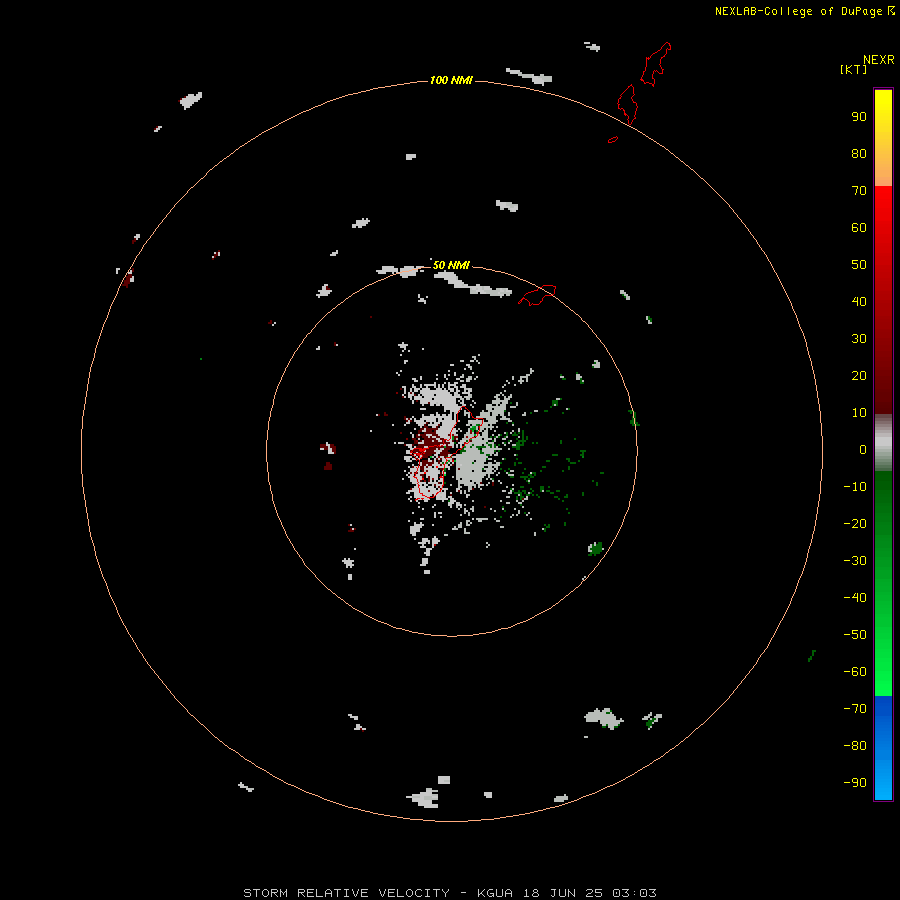Click the 40 value on velocity scale

(x=859, y=301)
